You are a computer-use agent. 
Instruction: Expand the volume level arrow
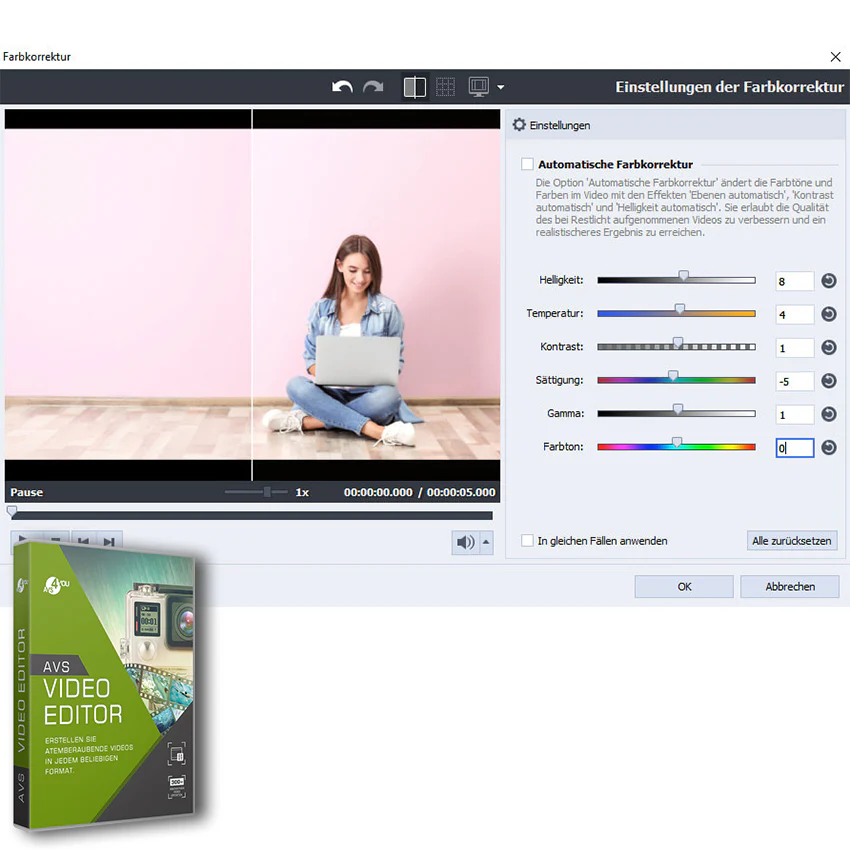point(486,542)
